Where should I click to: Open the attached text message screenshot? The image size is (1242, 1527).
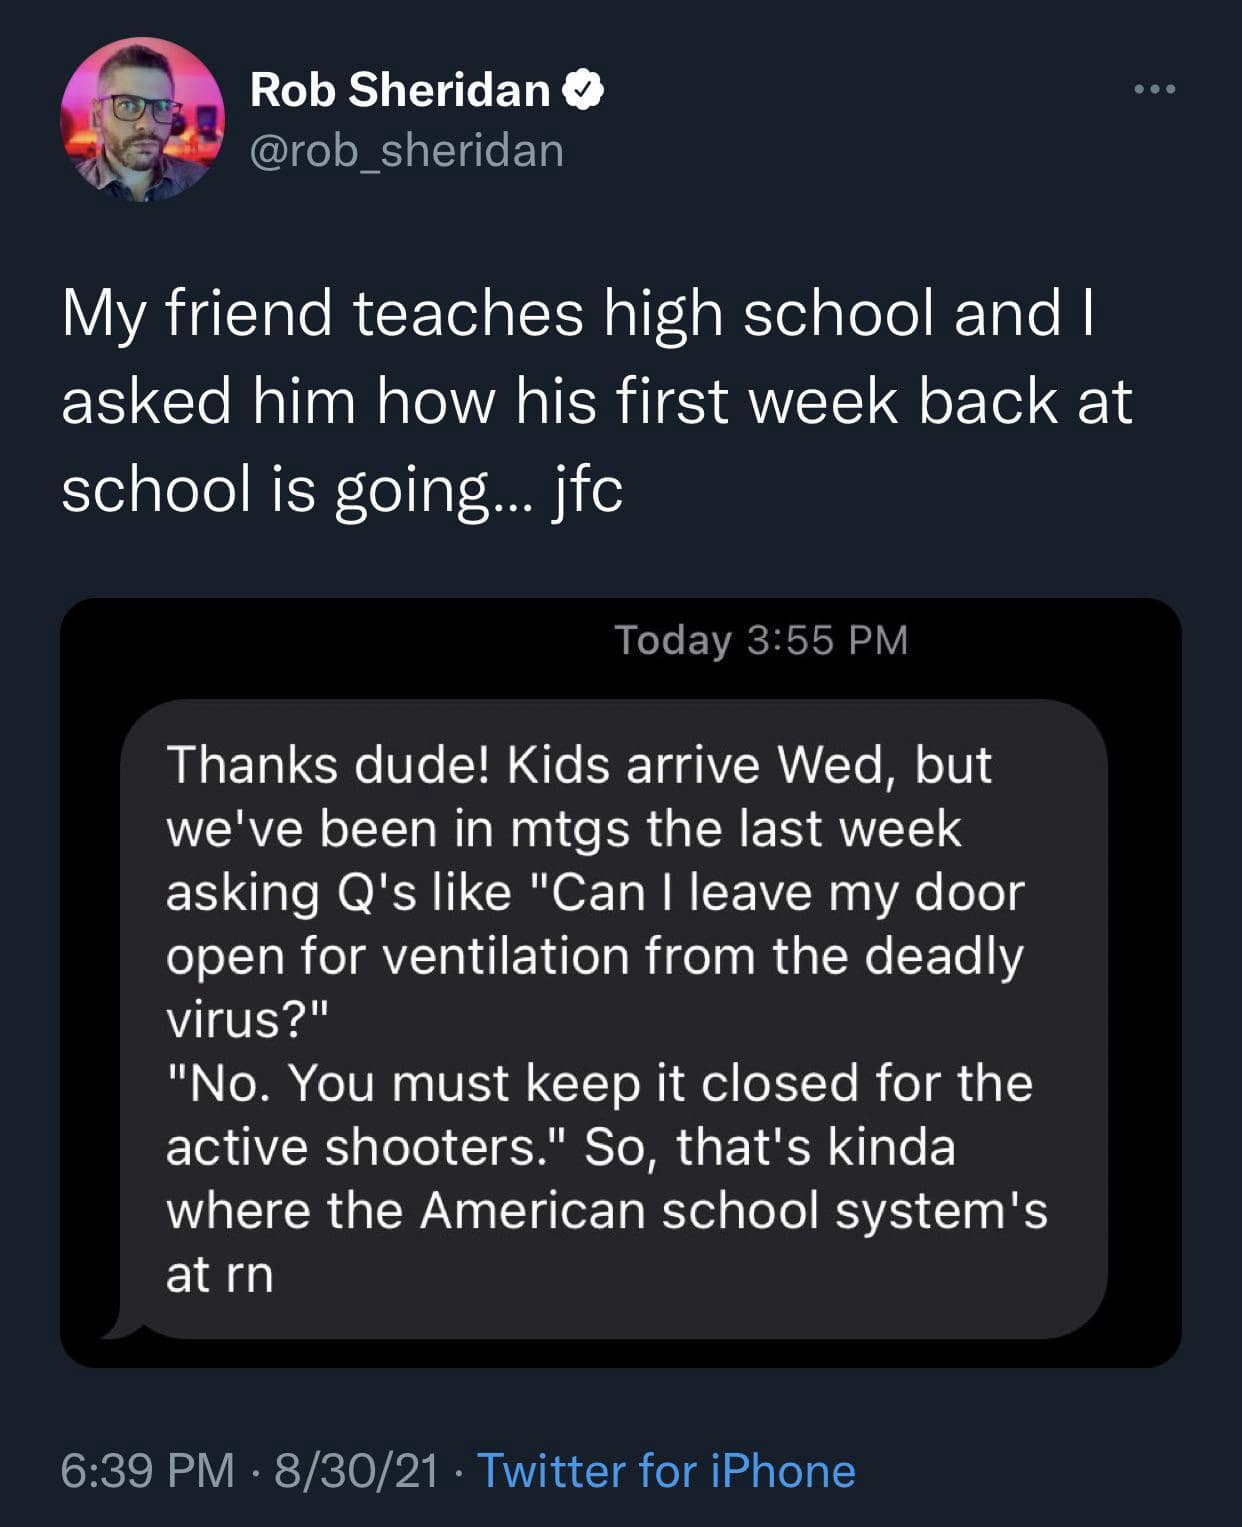620,982
